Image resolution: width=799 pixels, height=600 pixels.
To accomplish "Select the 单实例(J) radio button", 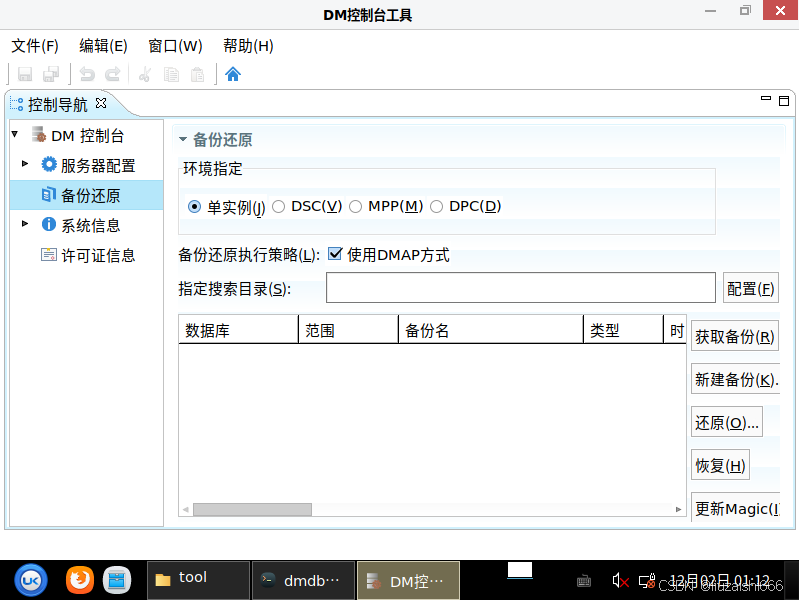I will click(194, 206).
